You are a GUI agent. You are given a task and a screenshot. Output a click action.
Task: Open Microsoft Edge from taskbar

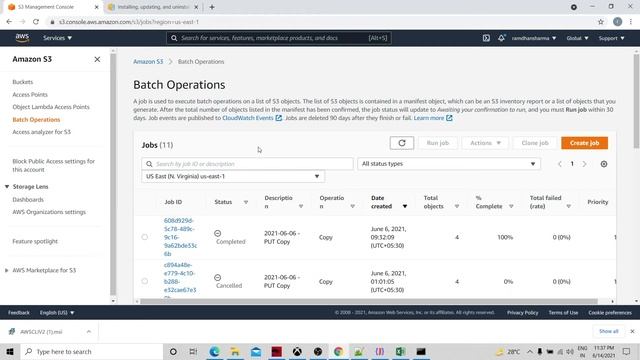tap(215, 351)
